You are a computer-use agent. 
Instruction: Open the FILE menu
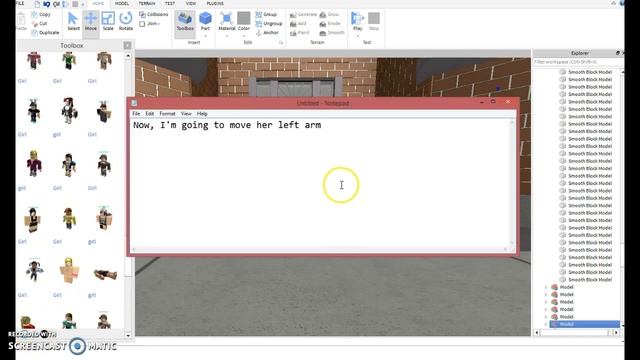tap(20, 3)
